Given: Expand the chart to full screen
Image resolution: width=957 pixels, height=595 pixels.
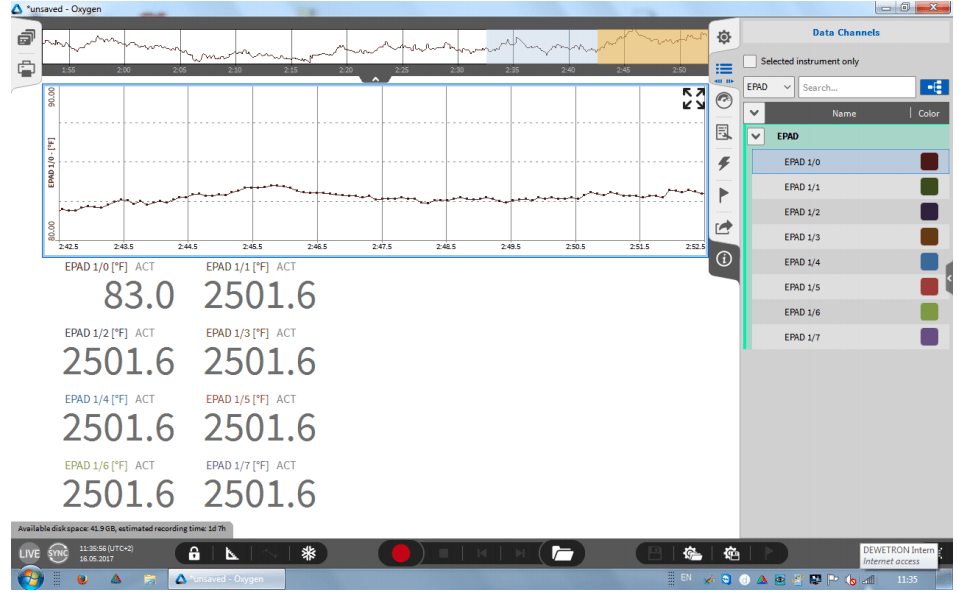Looking at the screenshot, I should point(693,98).
